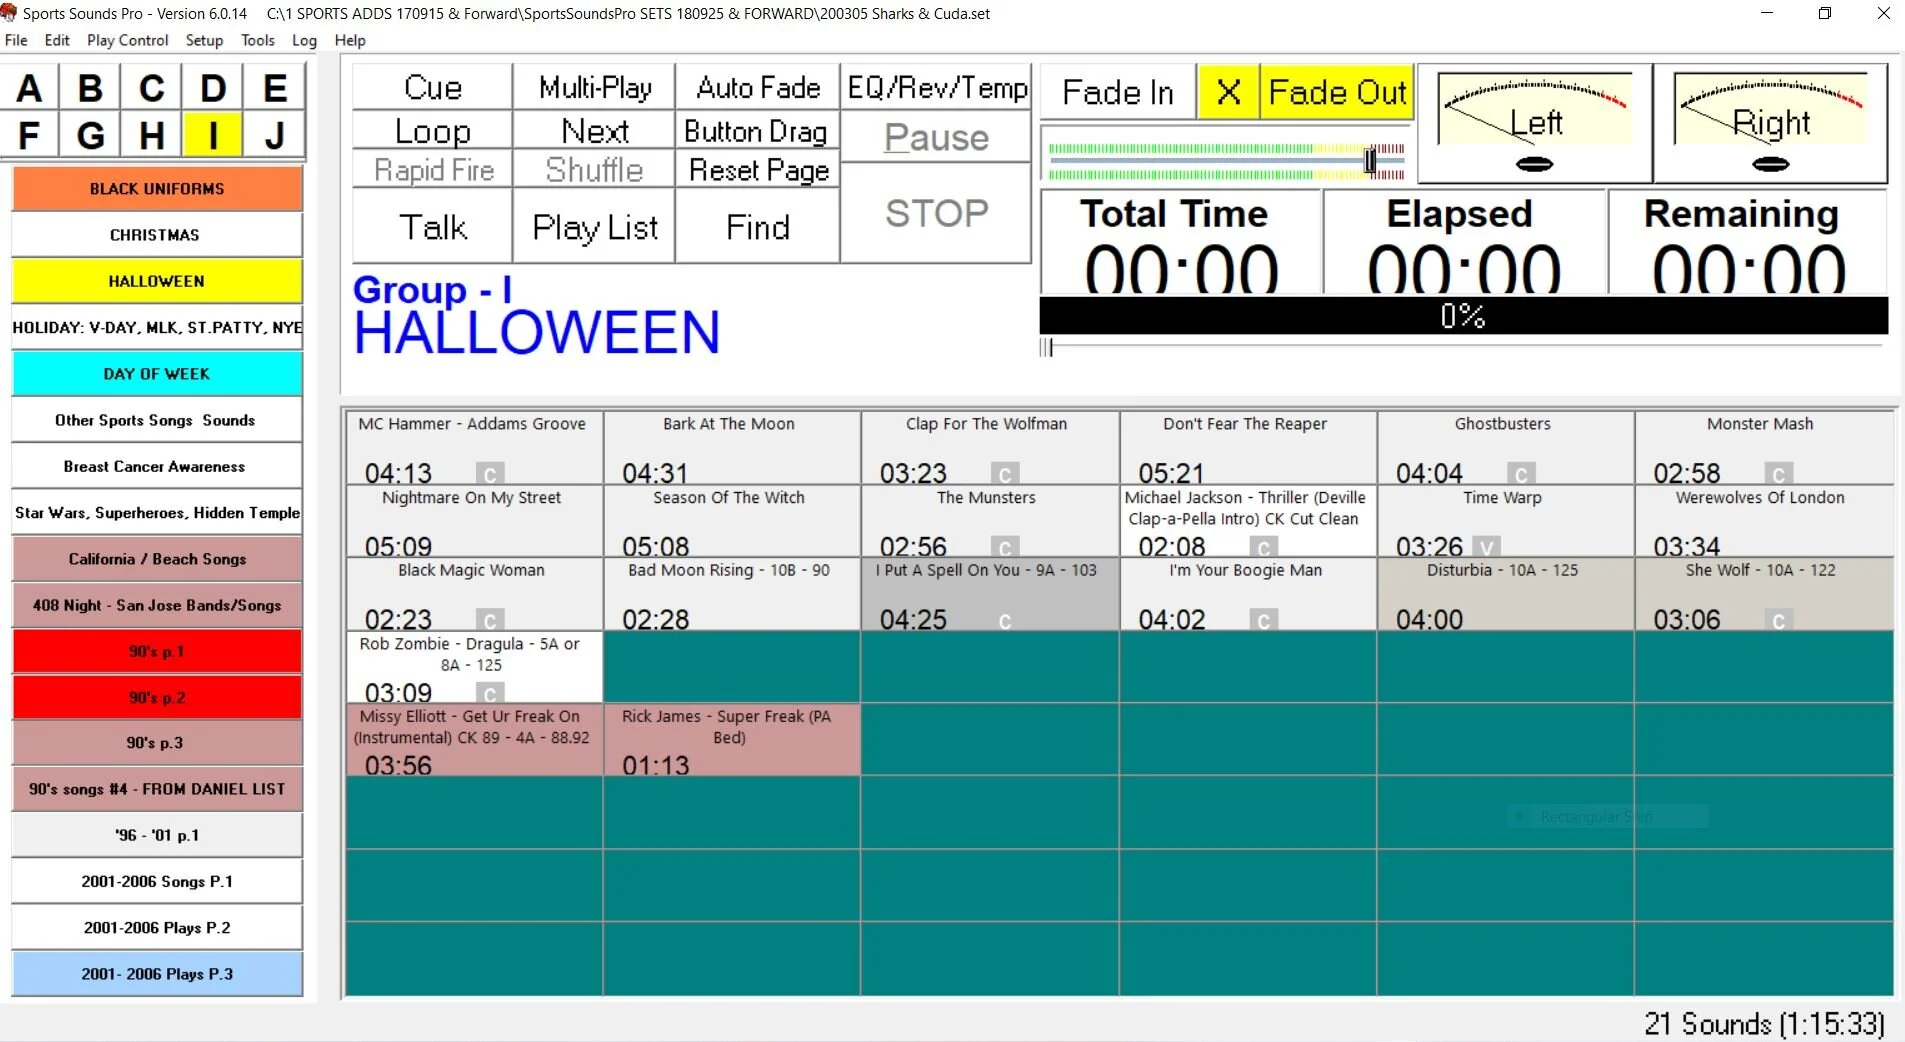Viewport: 1905px width, 1042px height.
Task: Toggle Auto Fade
Action: pos(757,87)
